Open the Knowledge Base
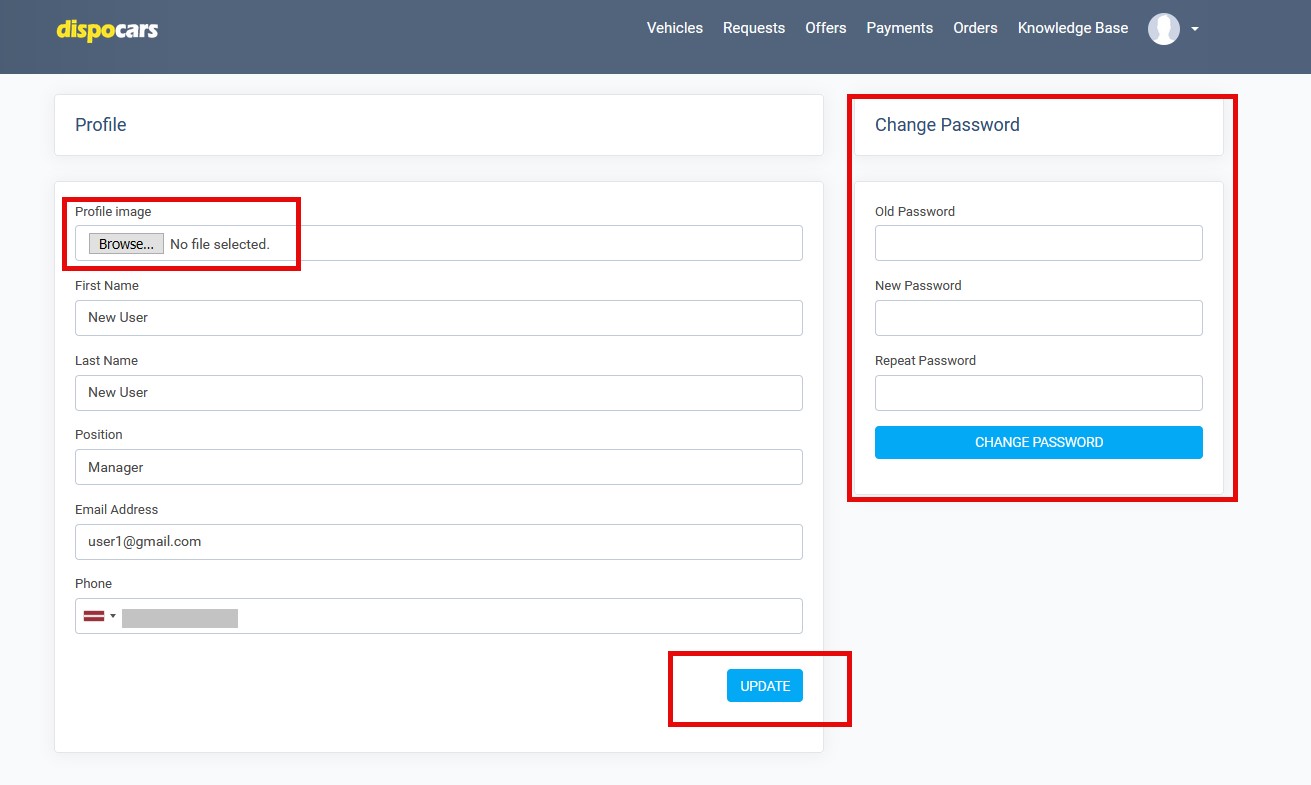1311x785 pixels. coord(1072,28)
